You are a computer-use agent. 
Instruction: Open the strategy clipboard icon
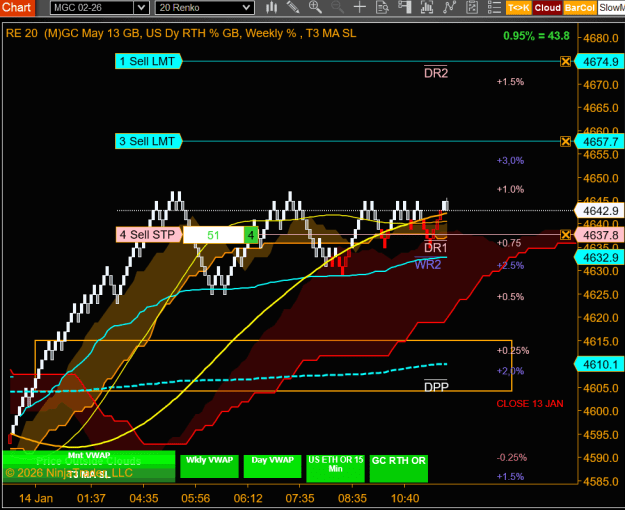(472, 8)
